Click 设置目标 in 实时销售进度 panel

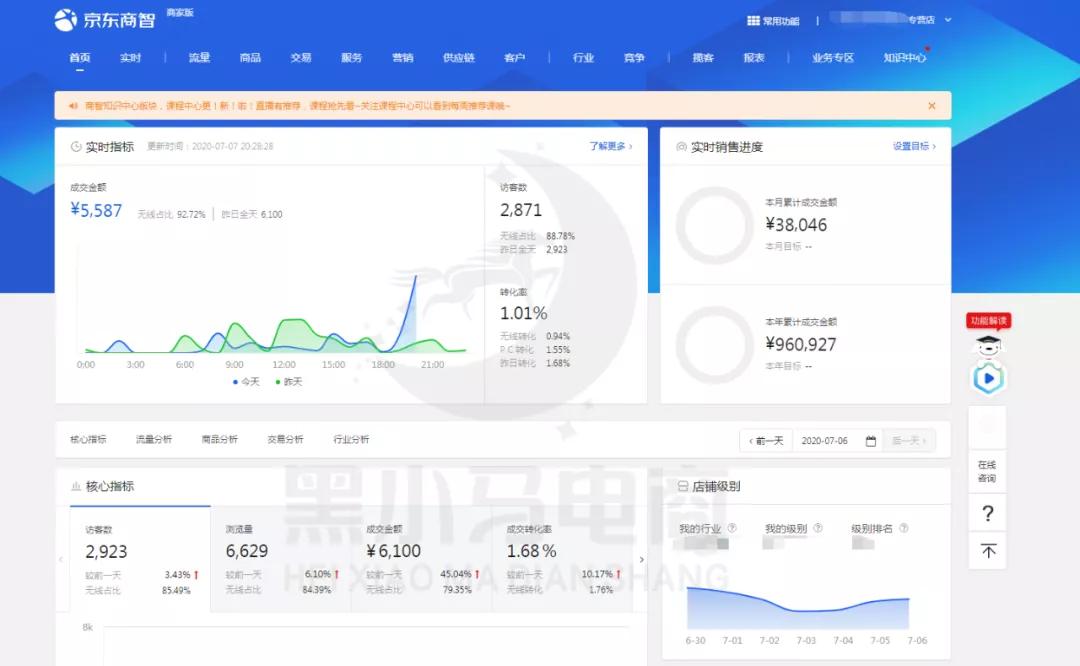pos(912,145)
